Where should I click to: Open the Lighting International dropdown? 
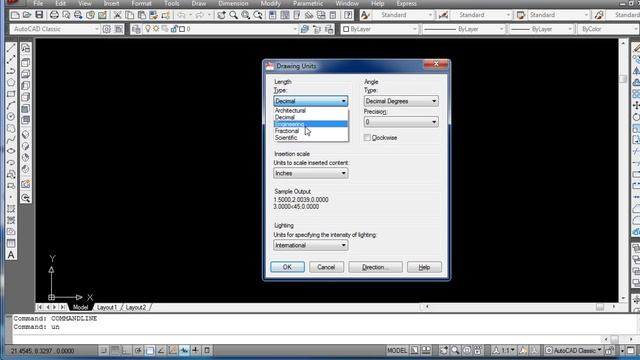[311, 245]
